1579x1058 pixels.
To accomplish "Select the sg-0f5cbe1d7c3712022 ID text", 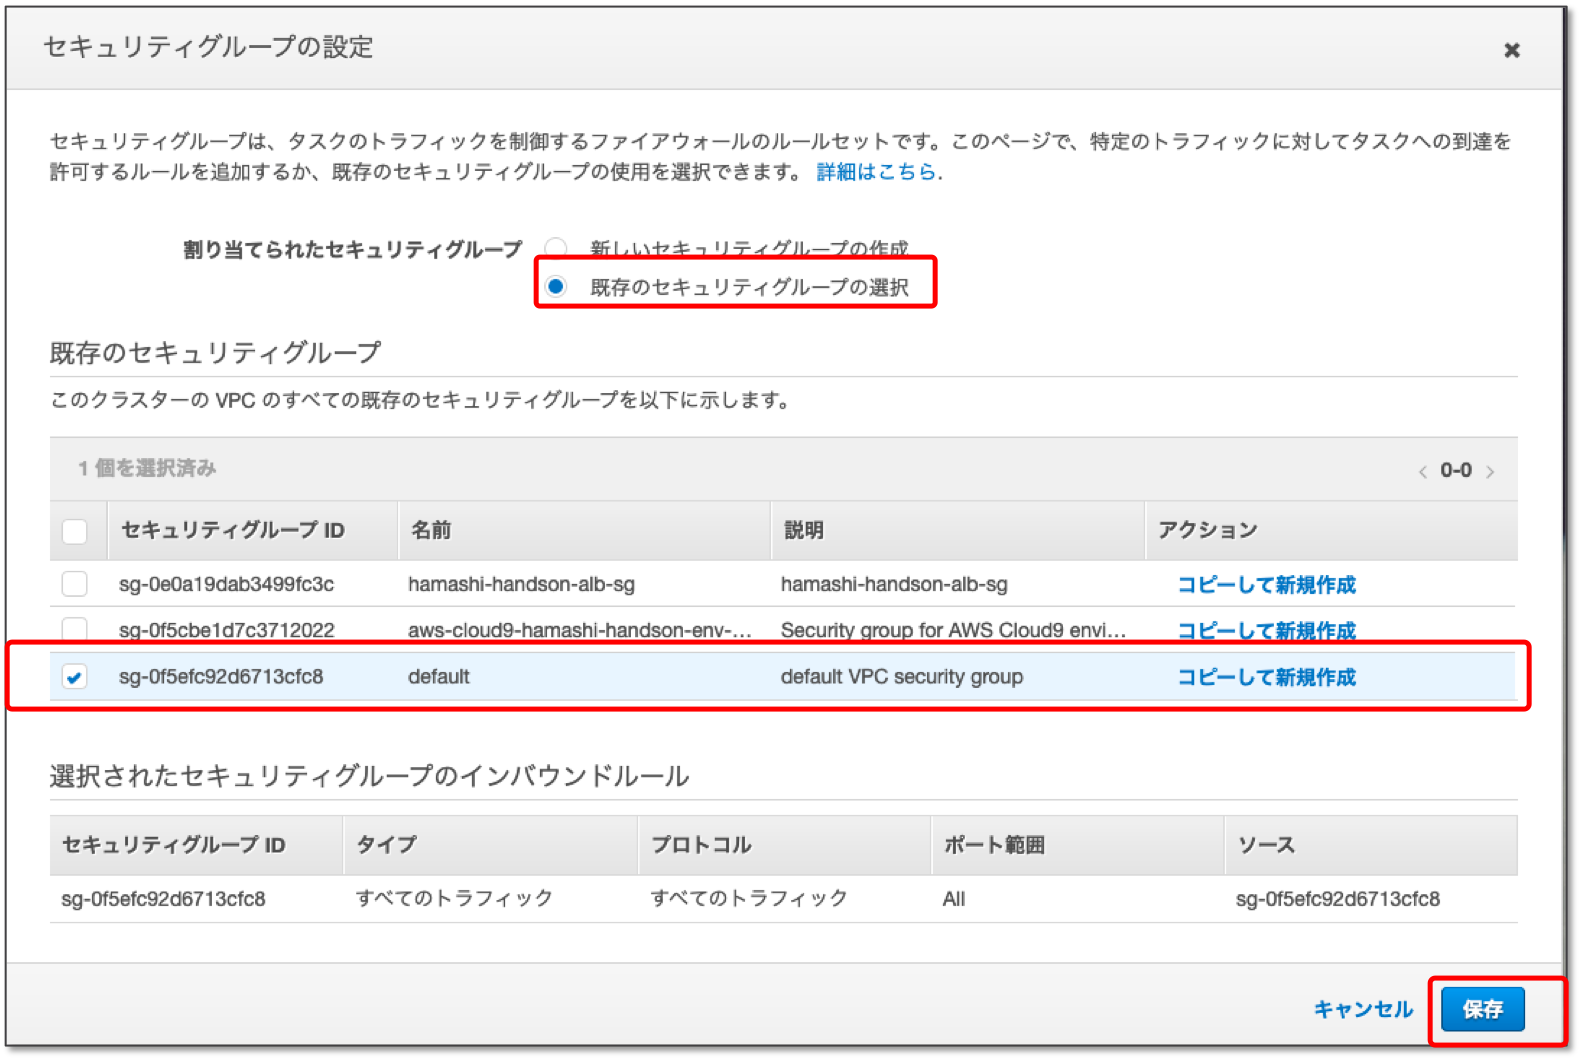I will [226, 630].
